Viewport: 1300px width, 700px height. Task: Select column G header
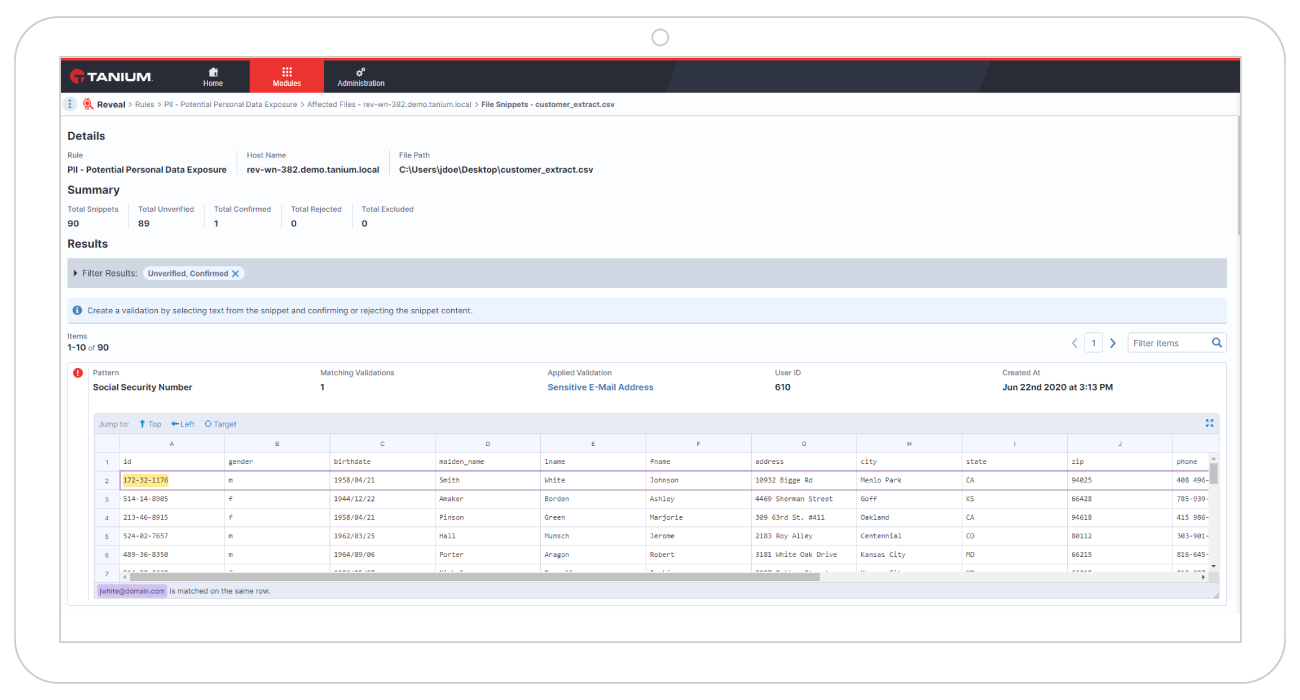[803, 443]
